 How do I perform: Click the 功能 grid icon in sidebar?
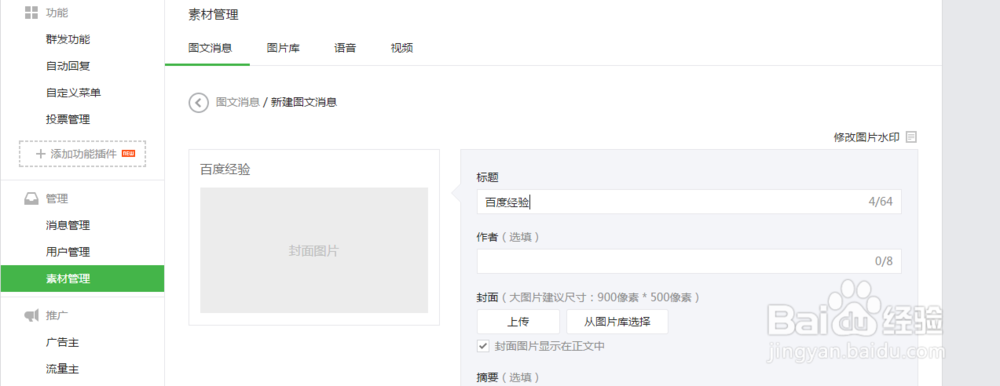pos(31,12)
